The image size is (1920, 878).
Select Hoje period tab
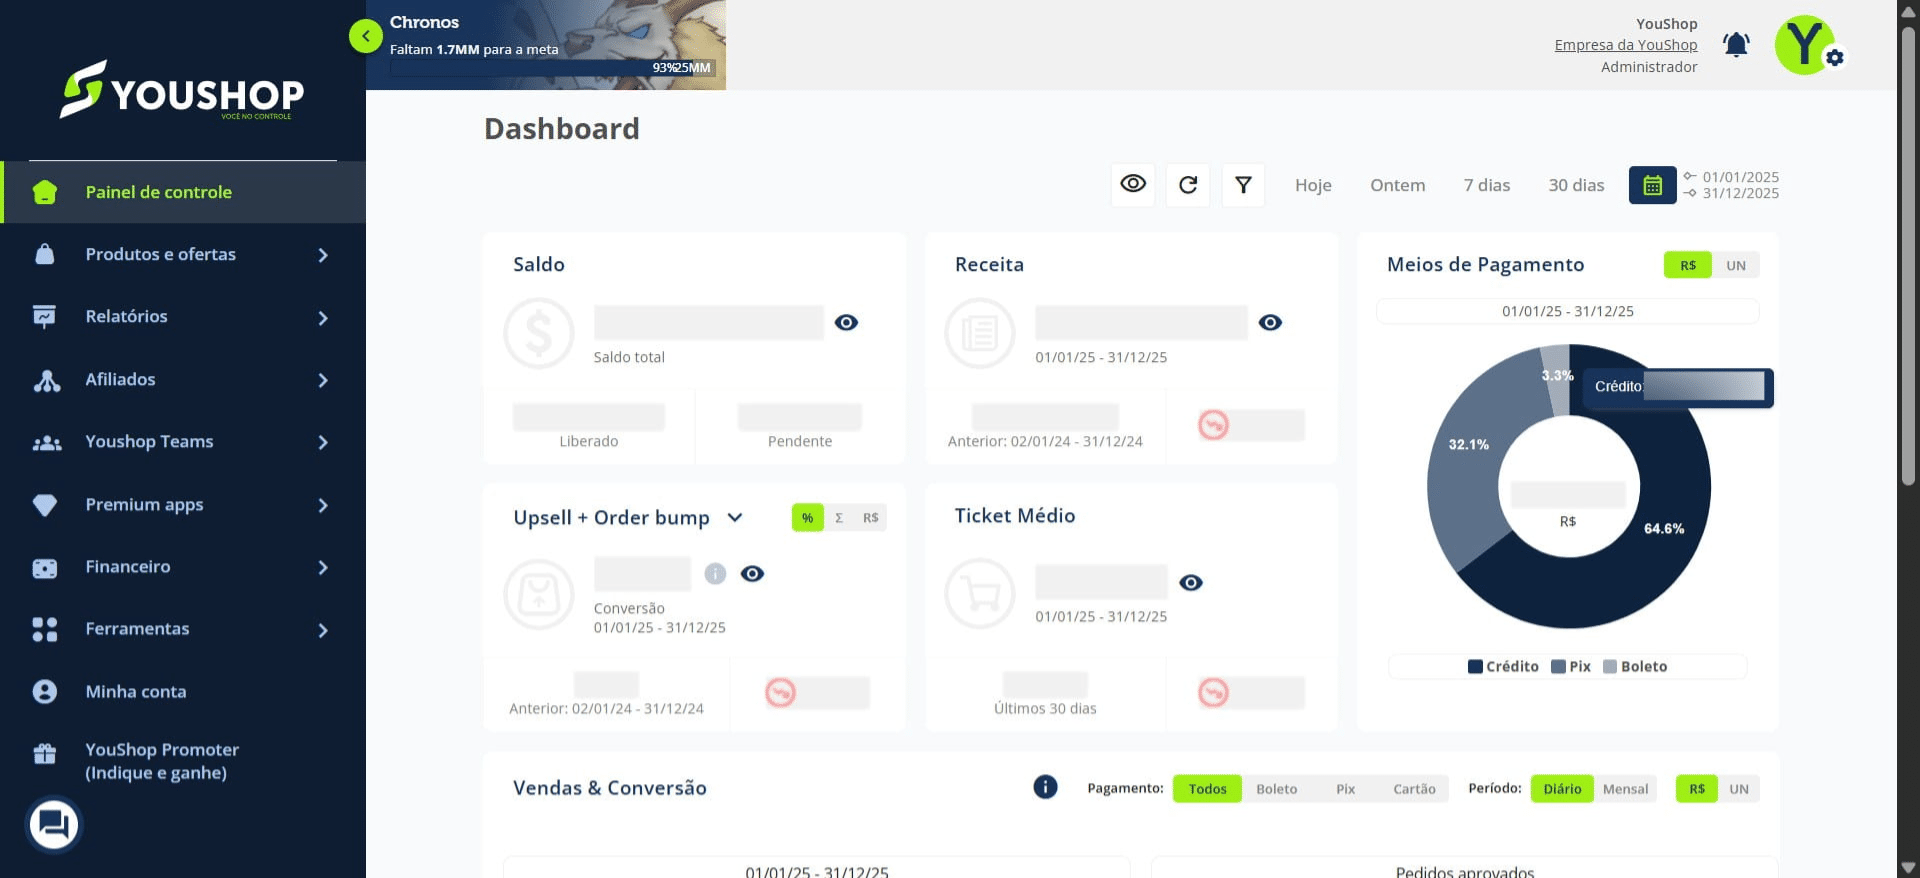(1313, 185)
